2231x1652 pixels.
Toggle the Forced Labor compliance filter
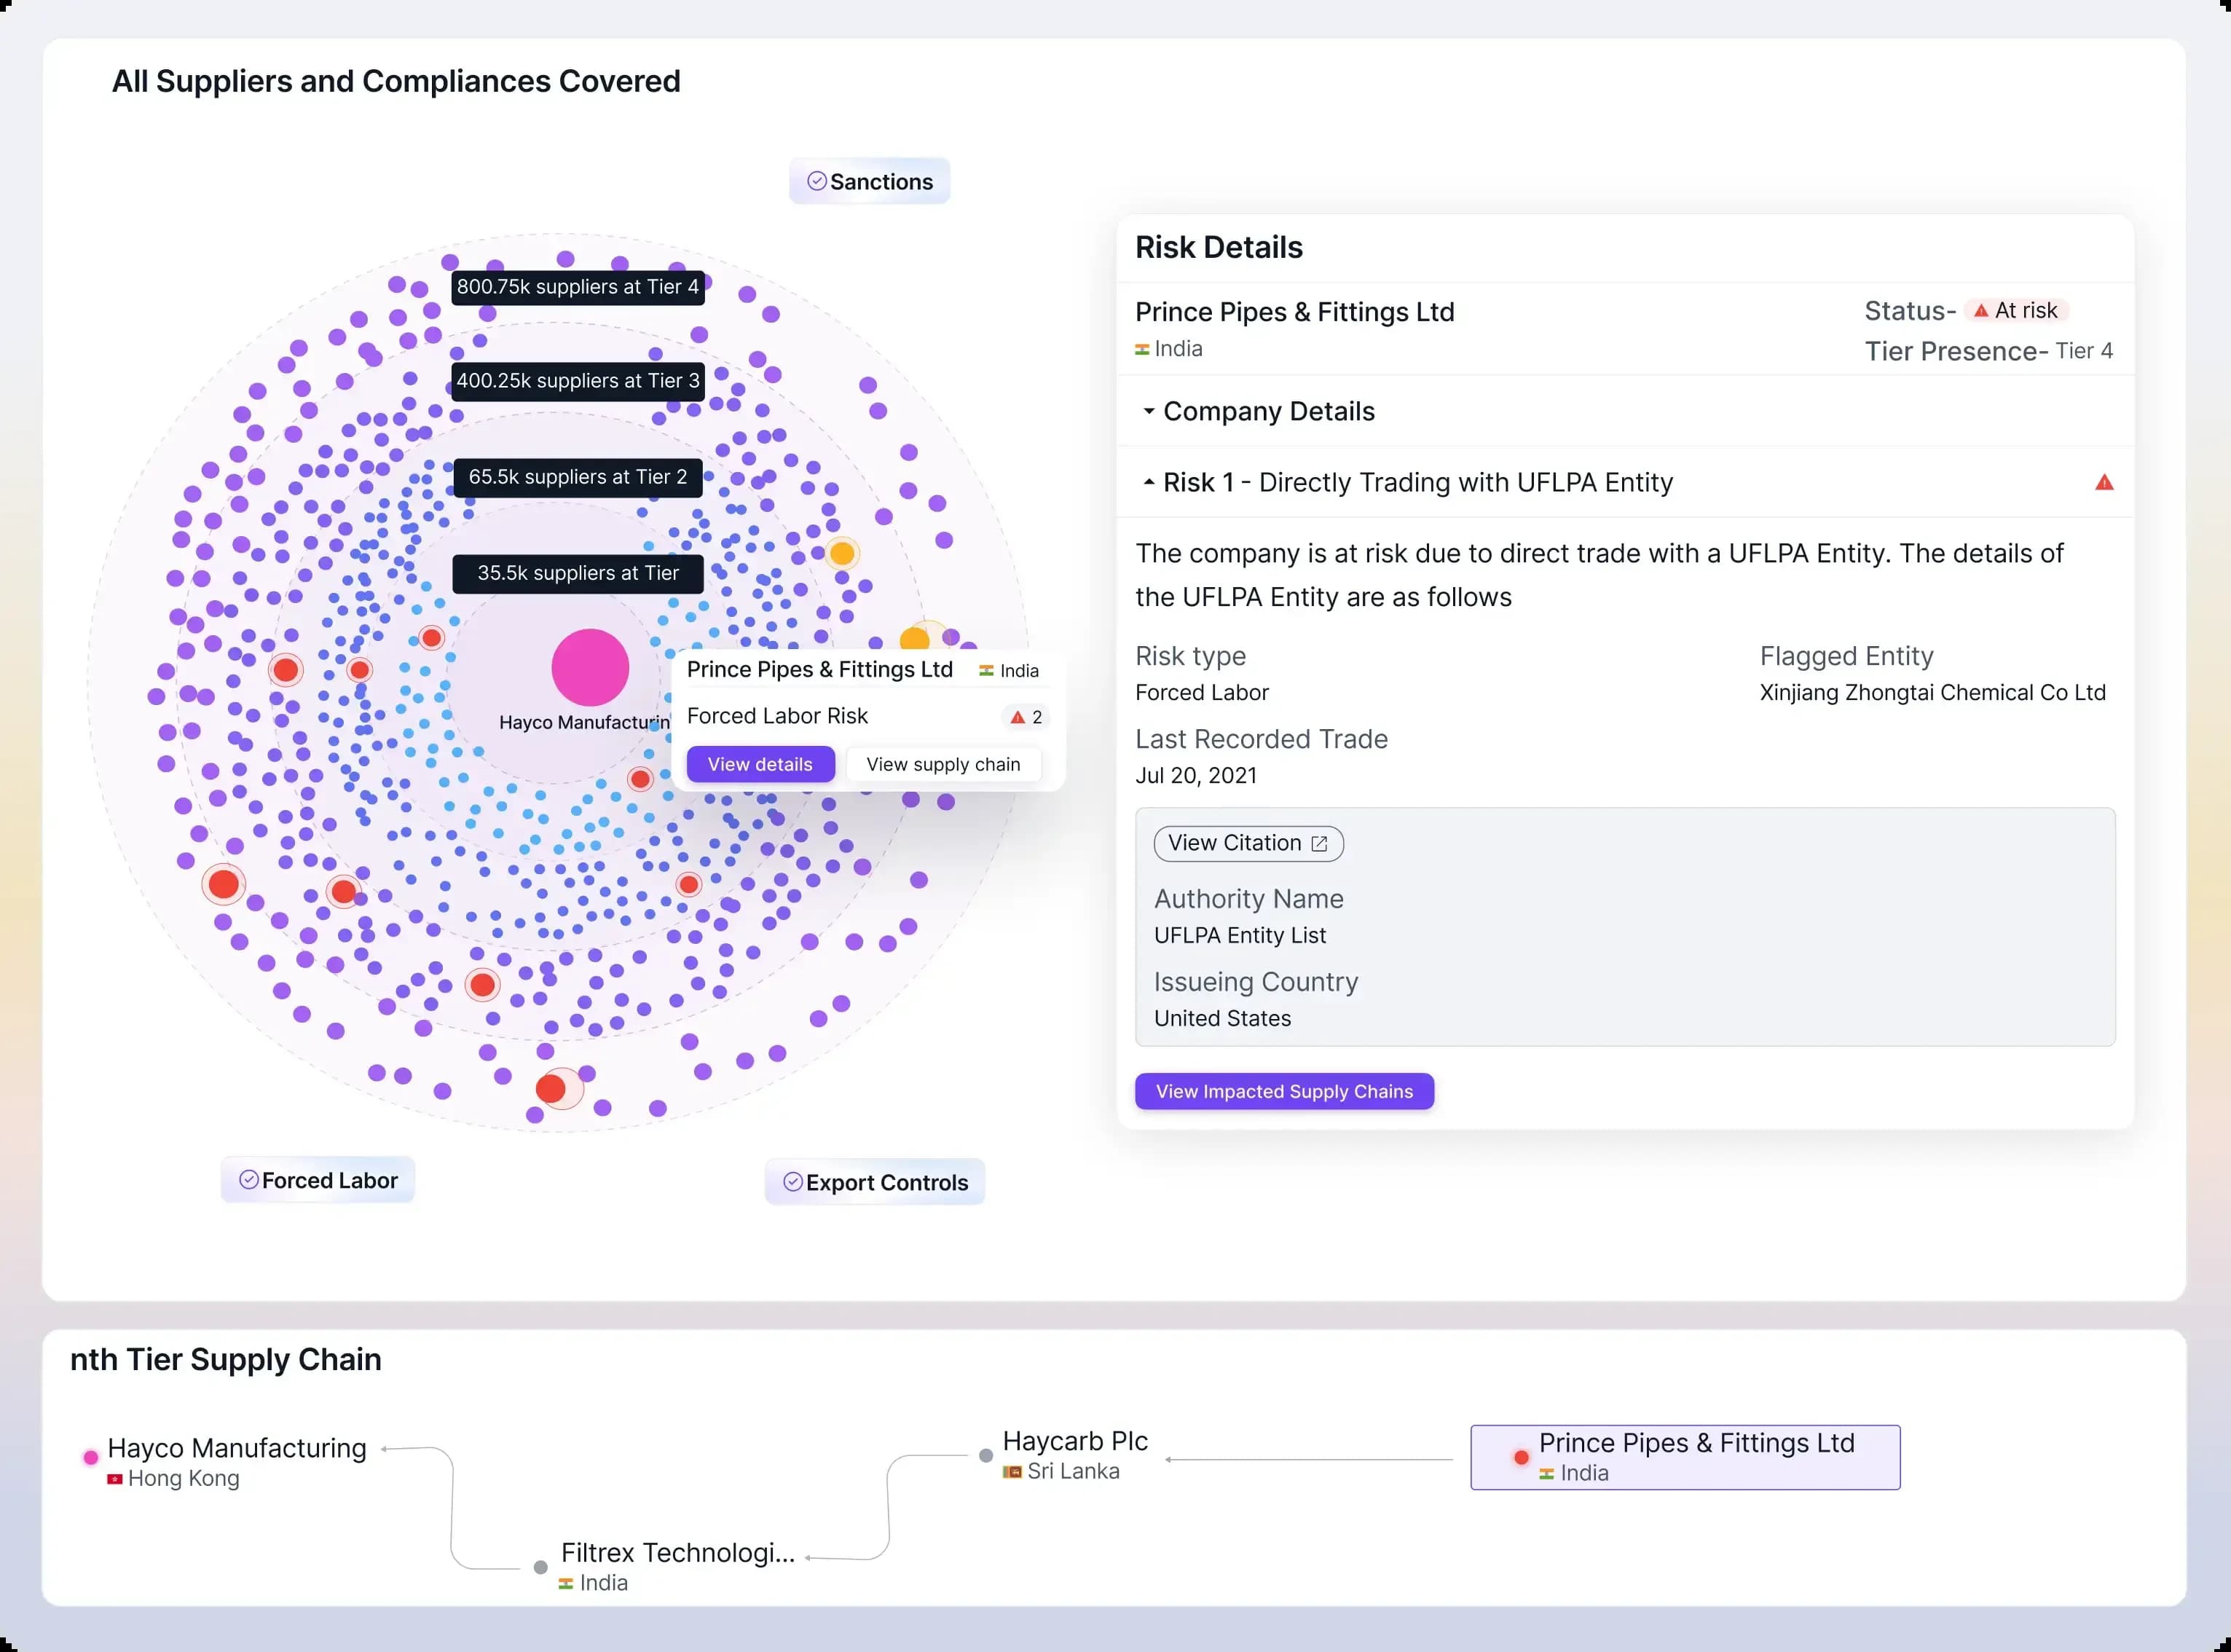318,1181
